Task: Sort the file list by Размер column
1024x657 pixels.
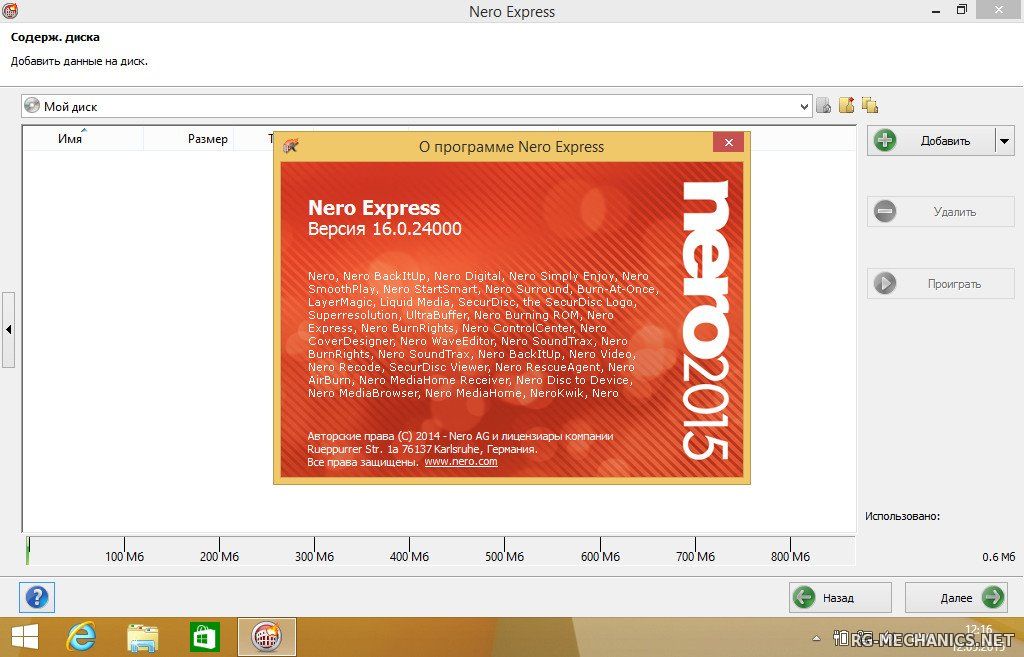Action: 208,138
